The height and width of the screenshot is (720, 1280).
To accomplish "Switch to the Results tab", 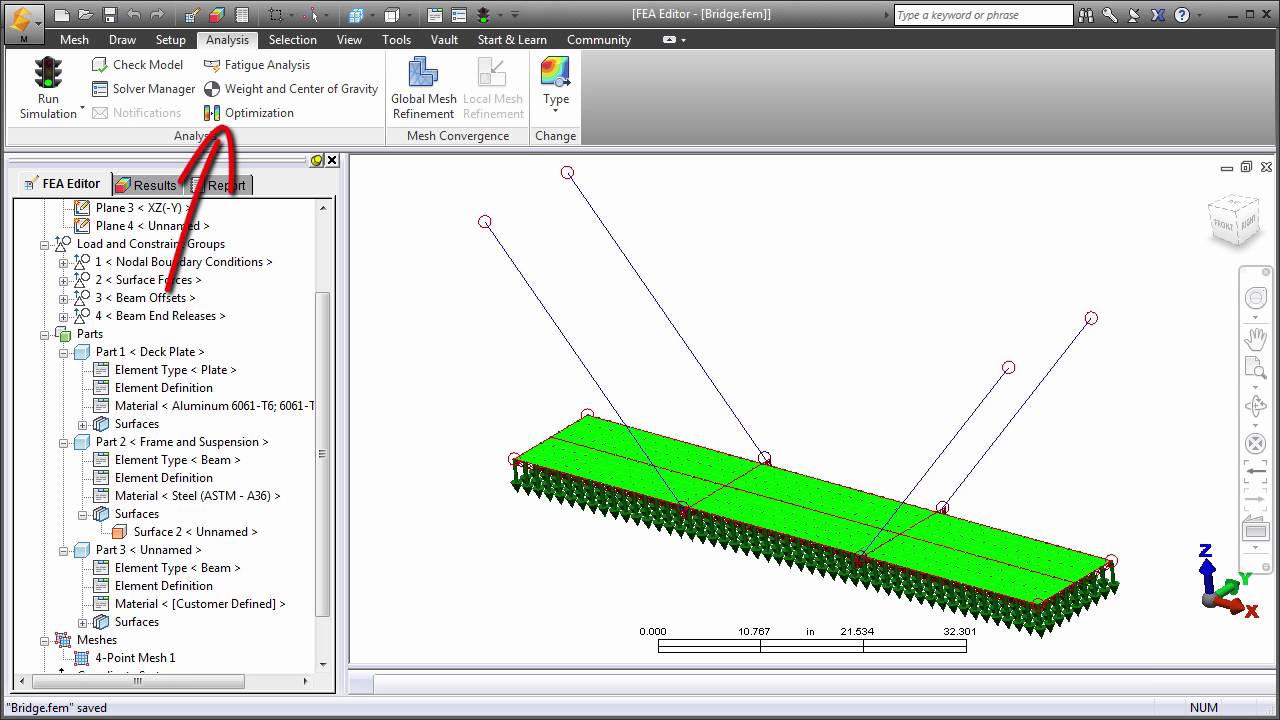I will pos(147,185).
